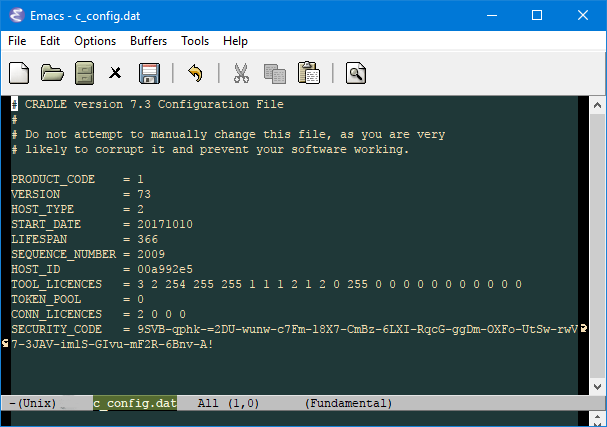Undo the last change with the arrow icon
Image resolution: width=607 pixels, height=427 pixels.
click(x=195, y=73)
